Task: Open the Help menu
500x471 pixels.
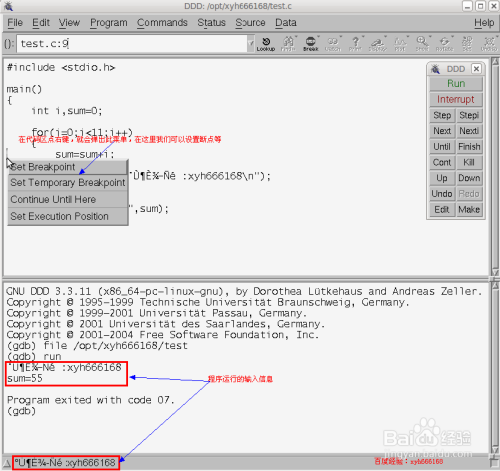Action: 484,23
